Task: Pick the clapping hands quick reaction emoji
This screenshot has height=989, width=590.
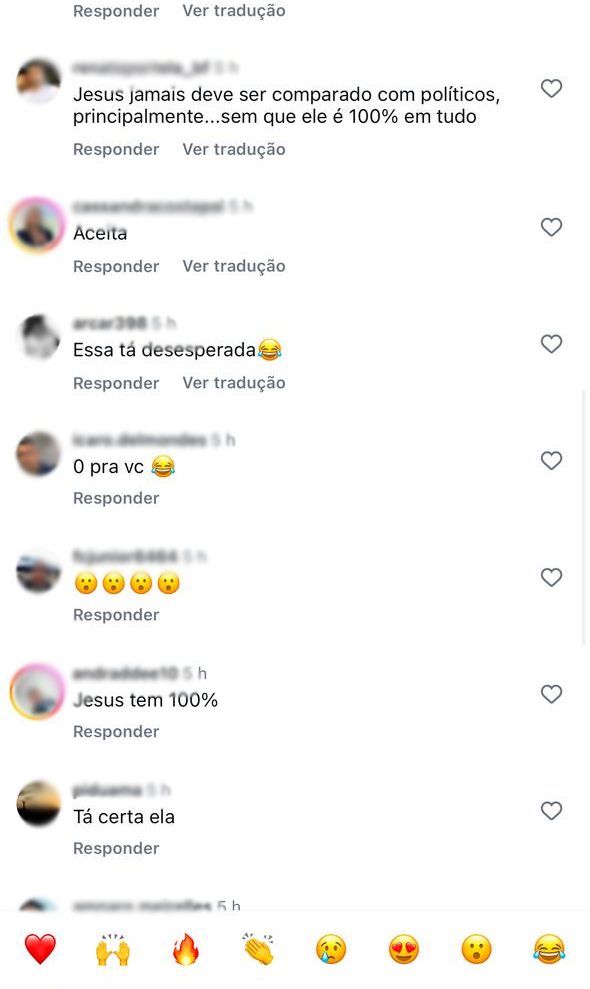Action: tap(258, 949)
